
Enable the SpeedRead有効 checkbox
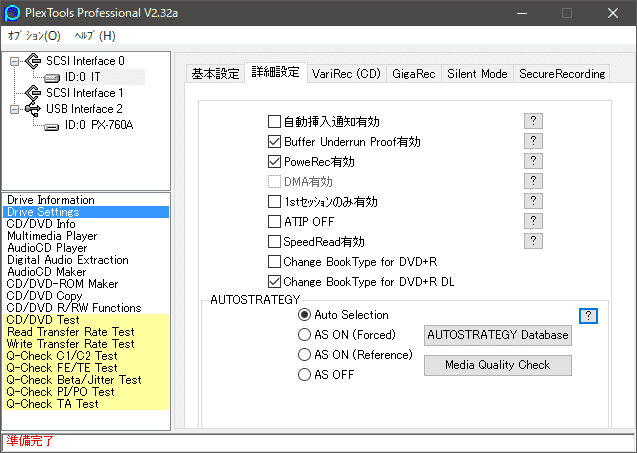[x=275, y=242]
